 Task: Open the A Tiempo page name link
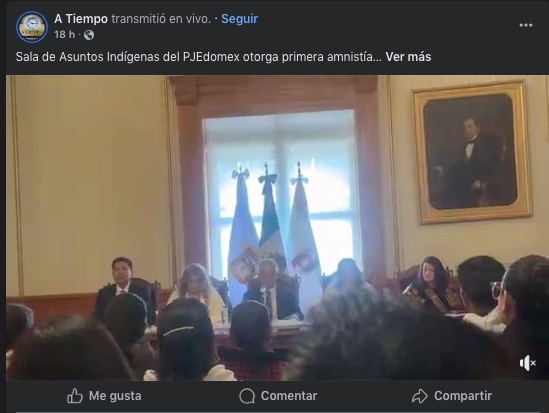(81, 19)
